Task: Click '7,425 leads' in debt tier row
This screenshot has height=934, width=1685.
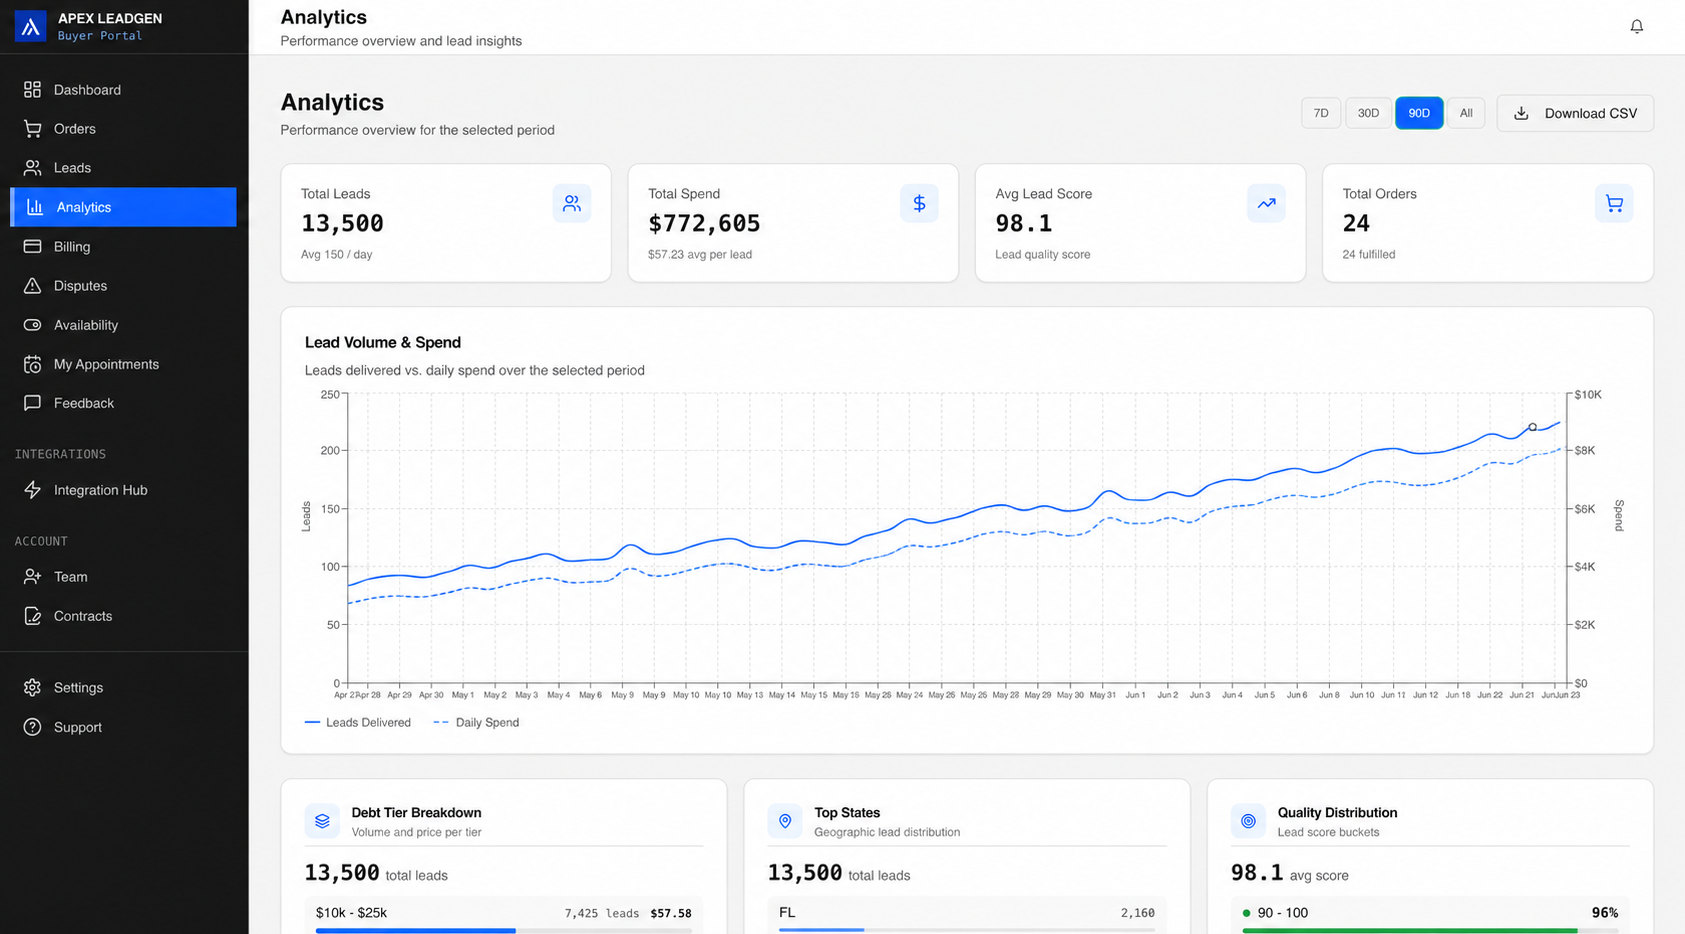Action: coord(602,913)
